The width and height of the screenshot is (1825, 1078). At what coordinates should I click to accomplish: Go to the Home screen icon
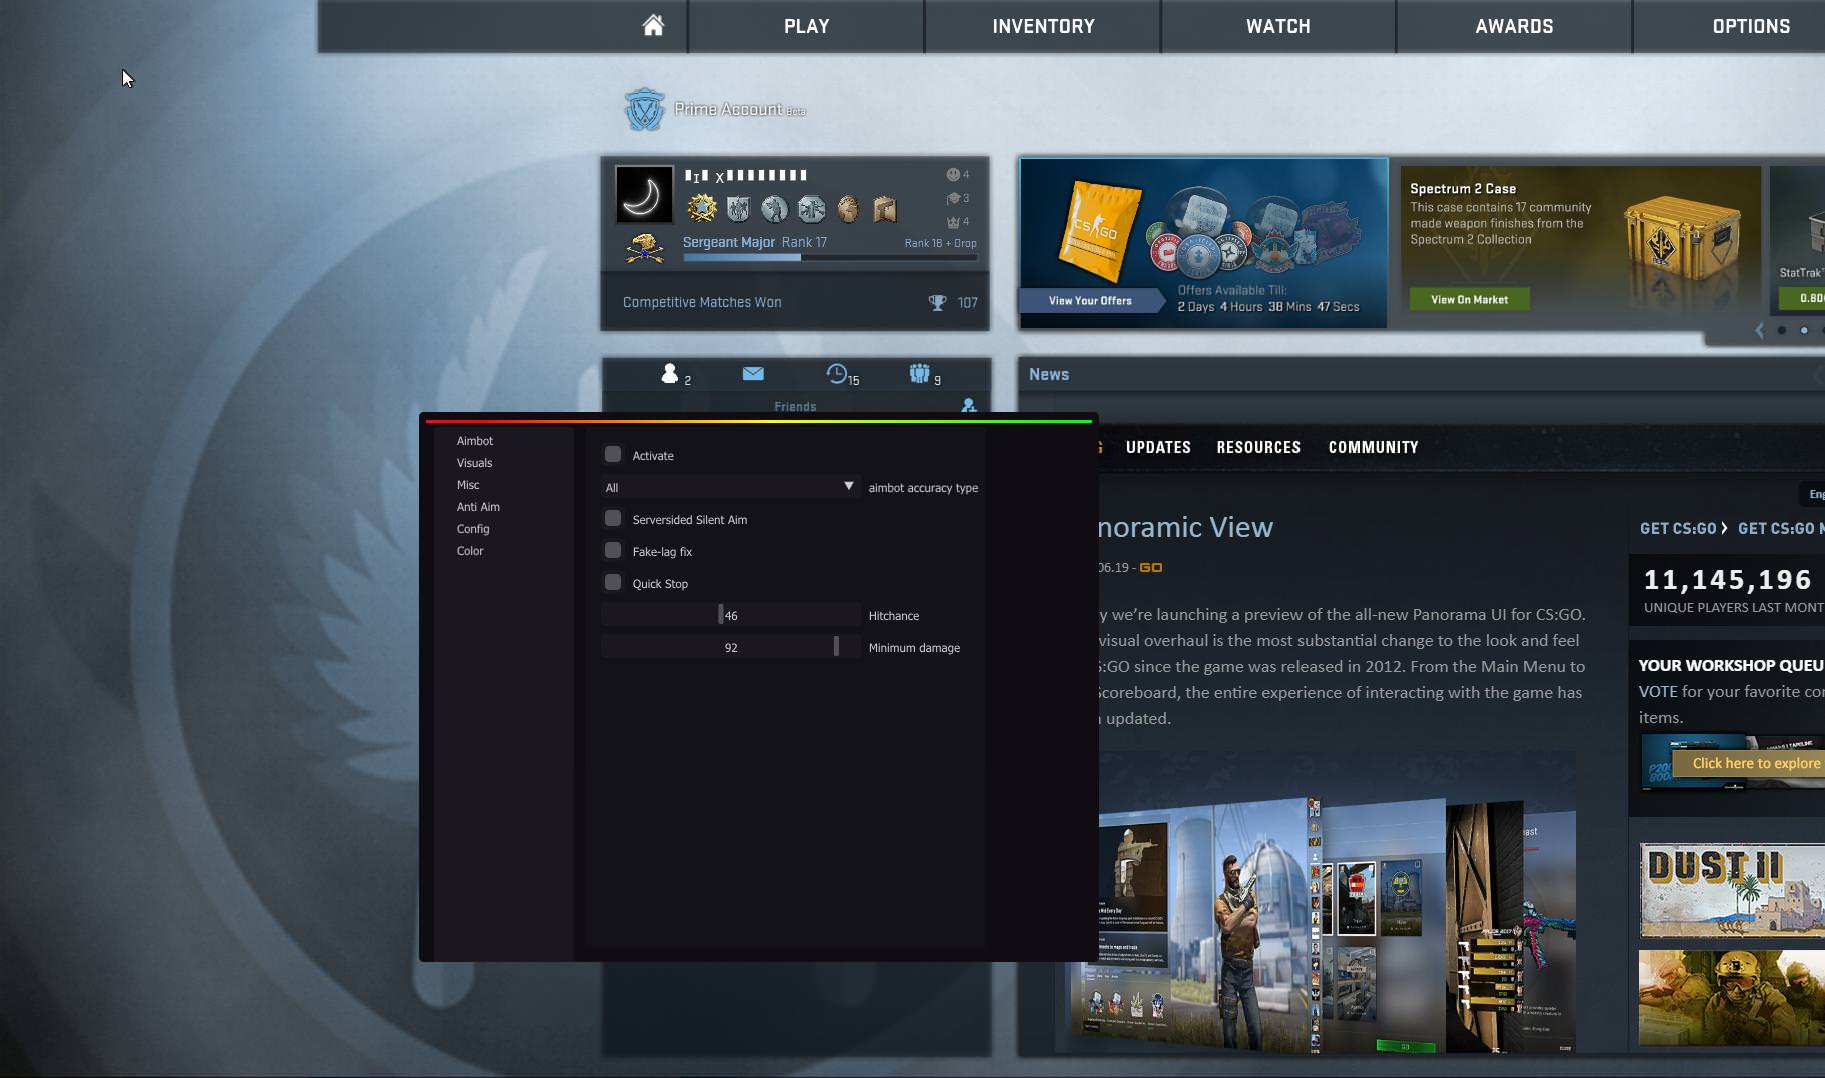[653, 25]
